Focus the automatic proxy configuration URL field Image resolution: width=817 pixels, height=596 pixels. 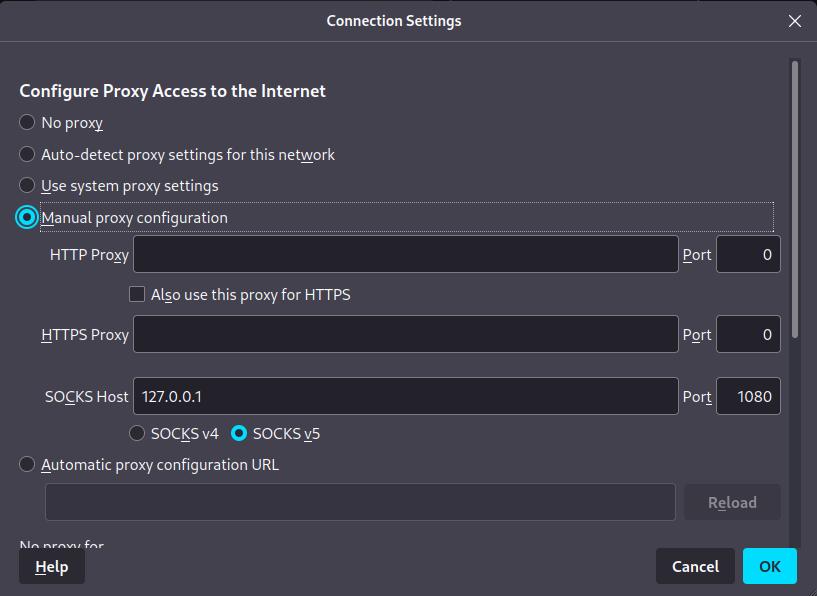coord(360,502)
